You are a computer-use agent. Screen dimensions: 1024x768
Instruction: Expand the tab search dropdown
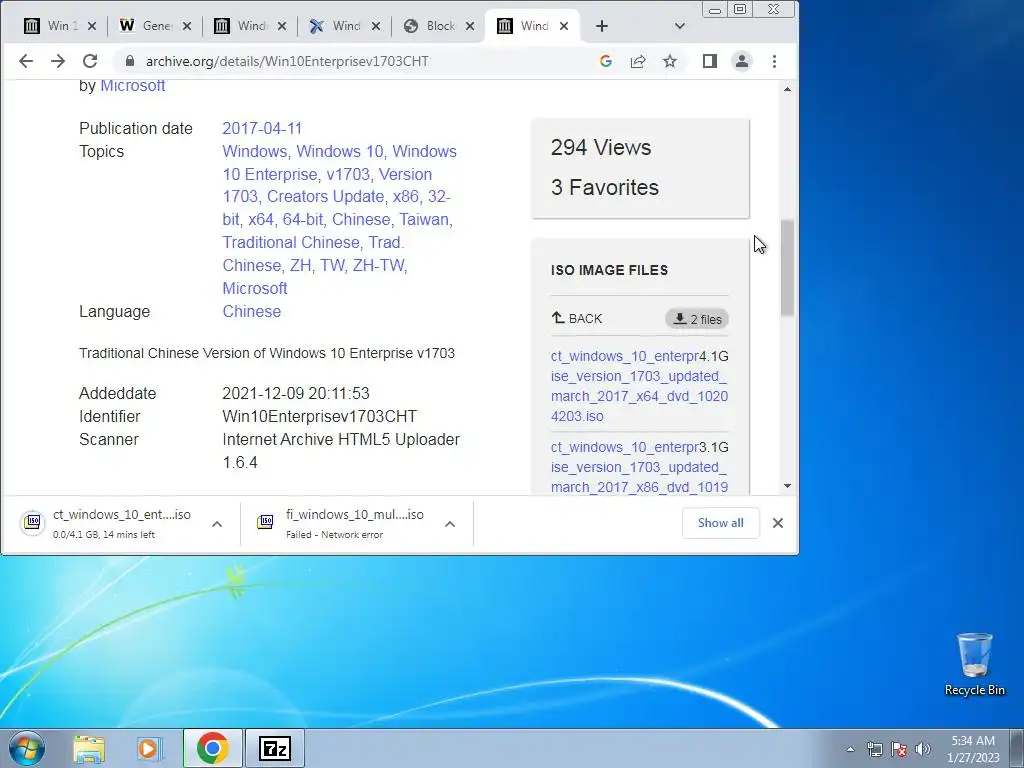tap(680, 26)
